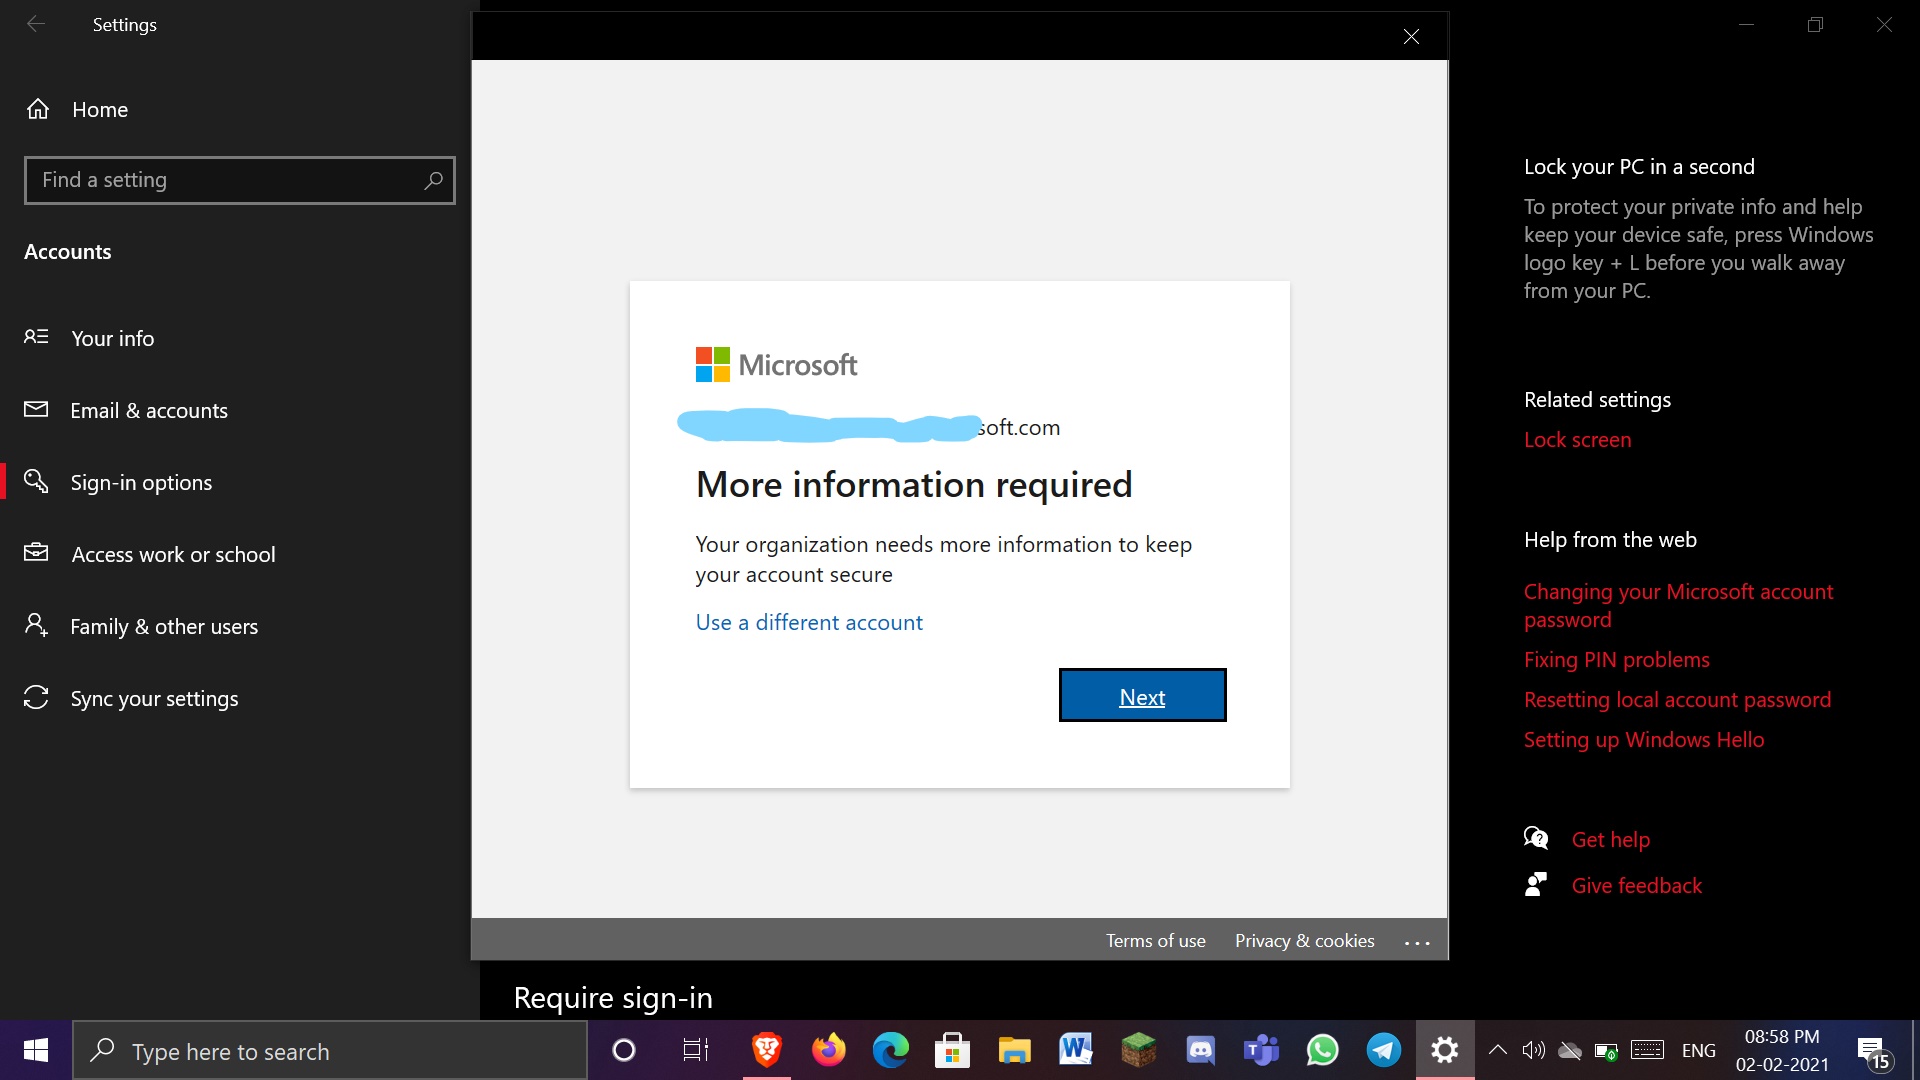
Task: Open Discord from taskbar
Action: [x=1200, y=1050]
